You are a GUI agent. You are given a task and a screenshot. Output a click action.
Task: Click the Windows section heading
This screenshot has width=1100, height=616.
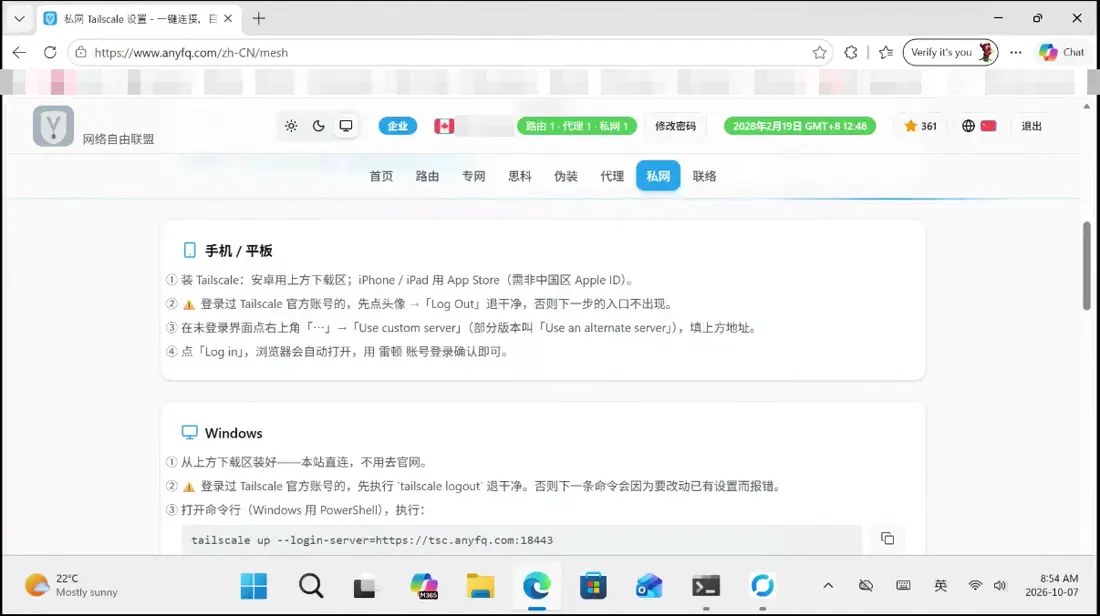234,433
